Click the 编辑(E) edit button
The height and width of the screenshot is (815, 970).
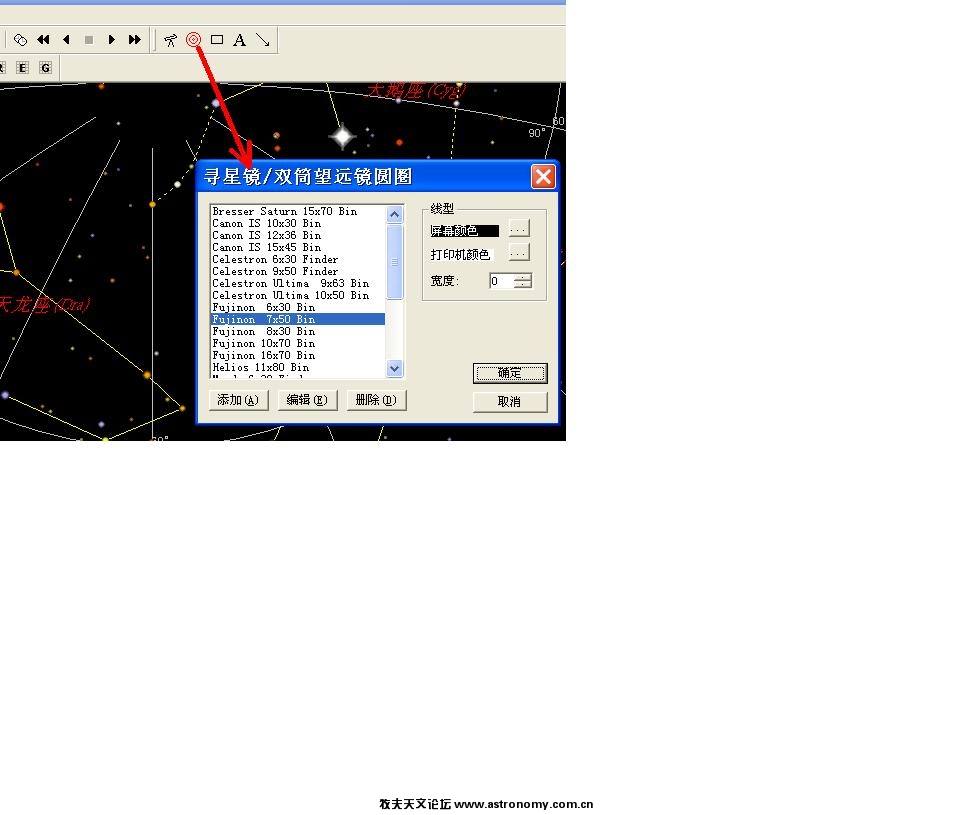[307, 400]
